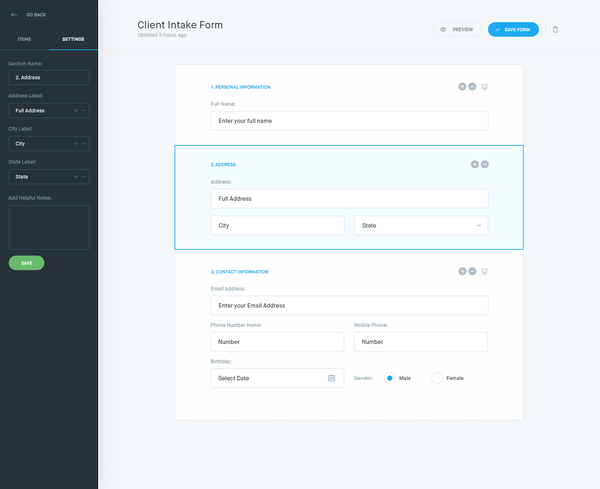Viewport: 600px width, 489px height.
Task: Open the State dropdown
Action: pos(421,225)
